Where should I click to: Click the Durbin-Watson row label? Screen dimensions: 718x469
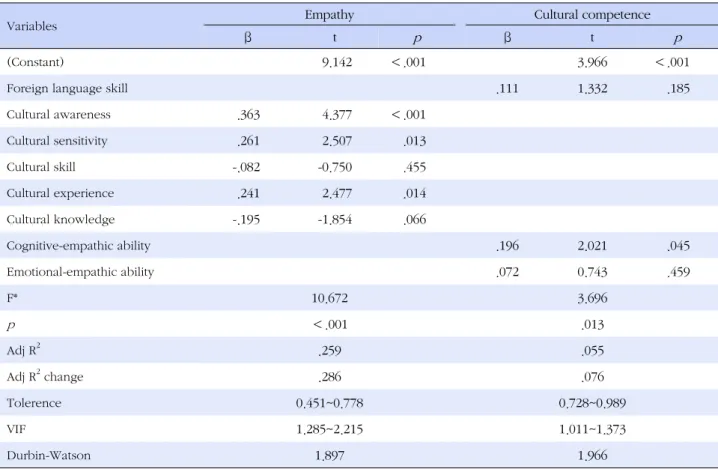48,455
